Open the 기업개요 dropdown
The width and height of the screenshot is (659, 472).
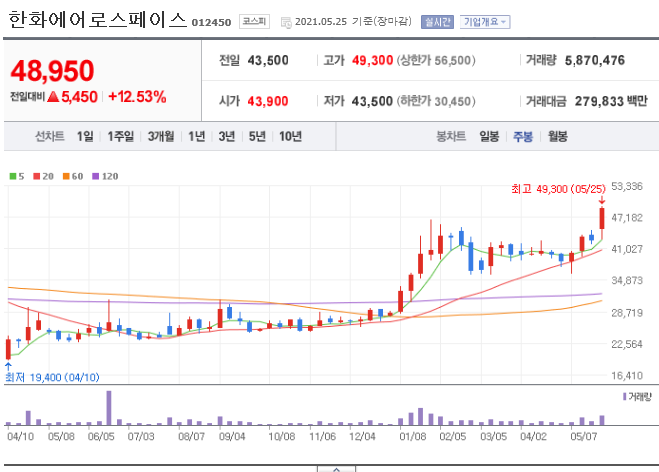[x=485, y=22]
